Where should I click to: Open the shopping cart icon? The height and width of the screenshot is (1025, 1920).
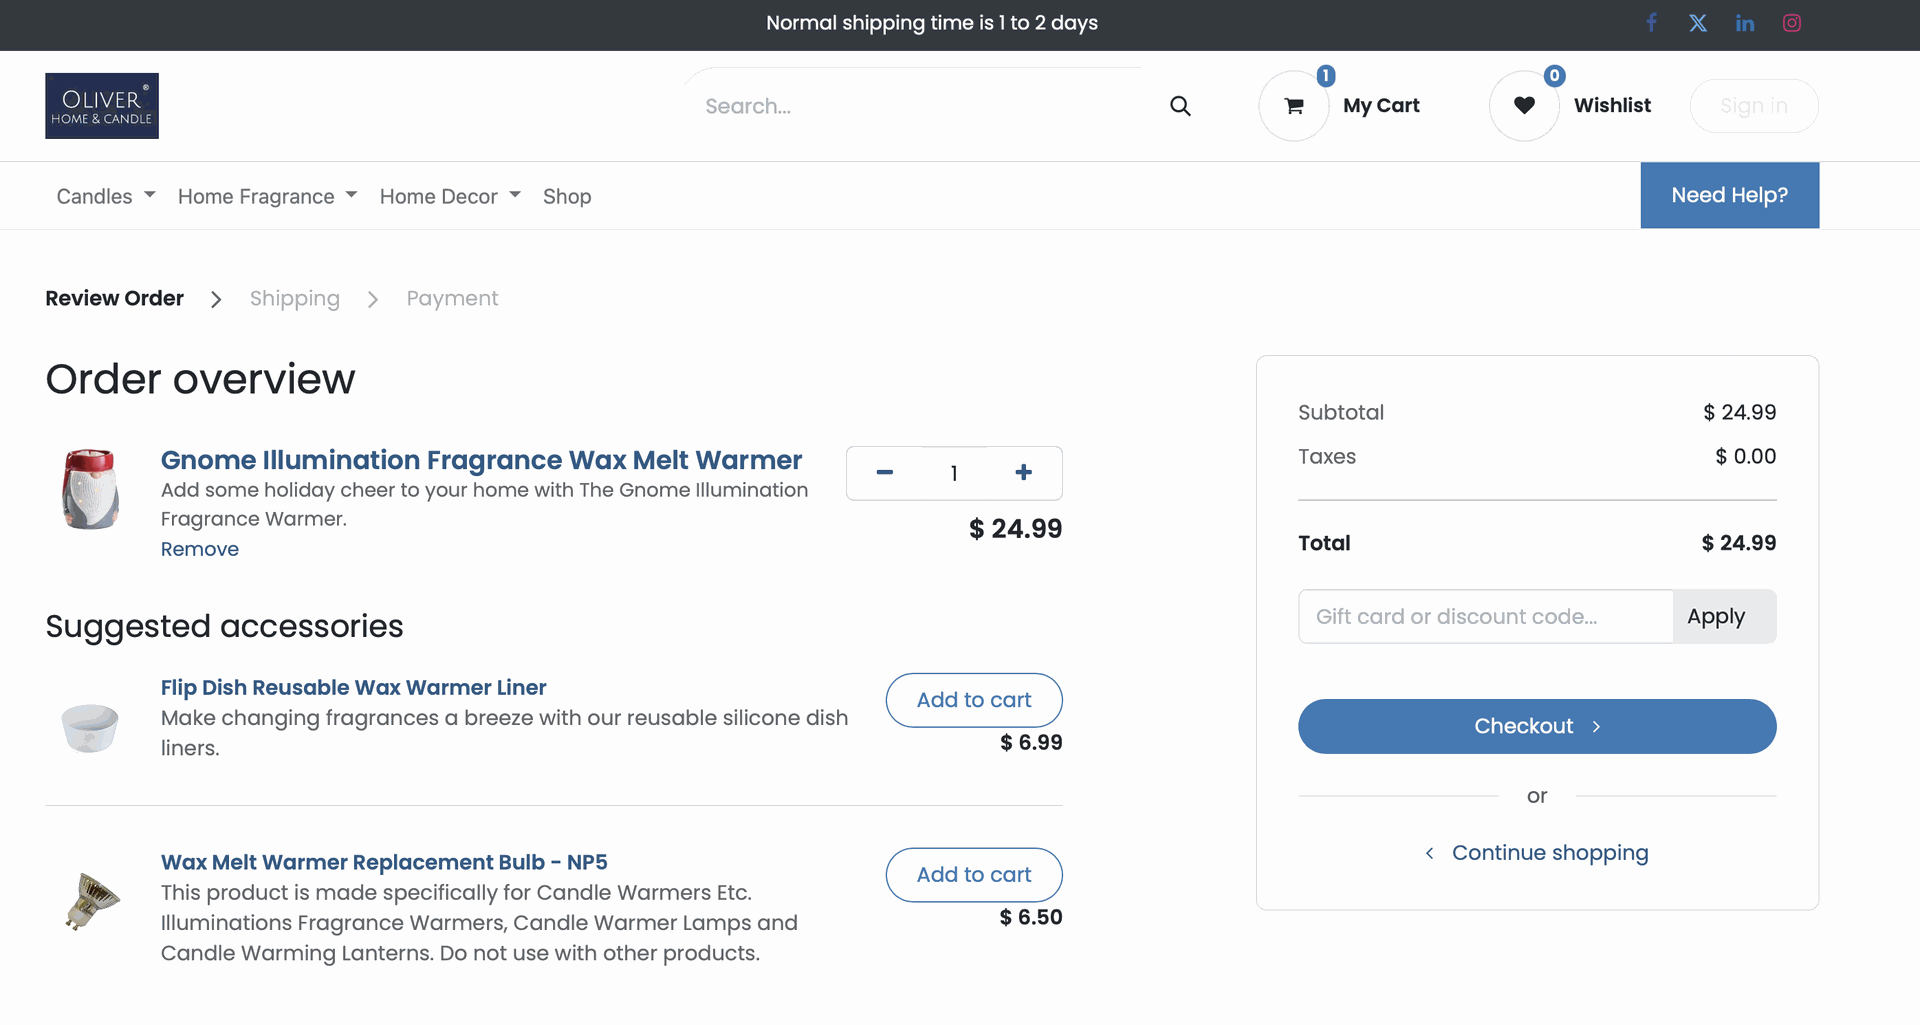[x=1294, y=106]
